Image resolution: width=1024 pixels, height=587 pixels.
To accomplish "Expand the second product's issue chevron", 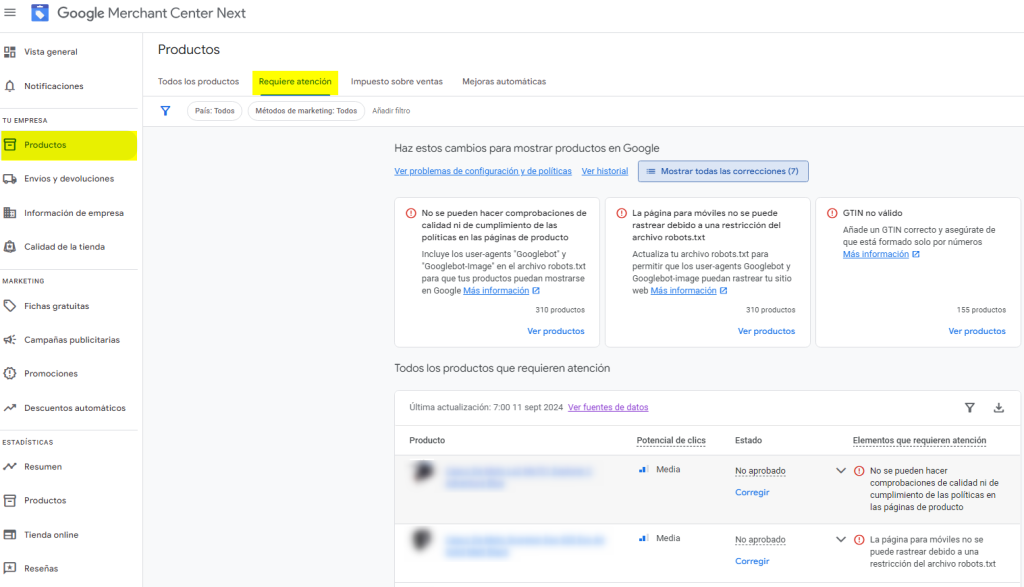I will pos(840,539).
